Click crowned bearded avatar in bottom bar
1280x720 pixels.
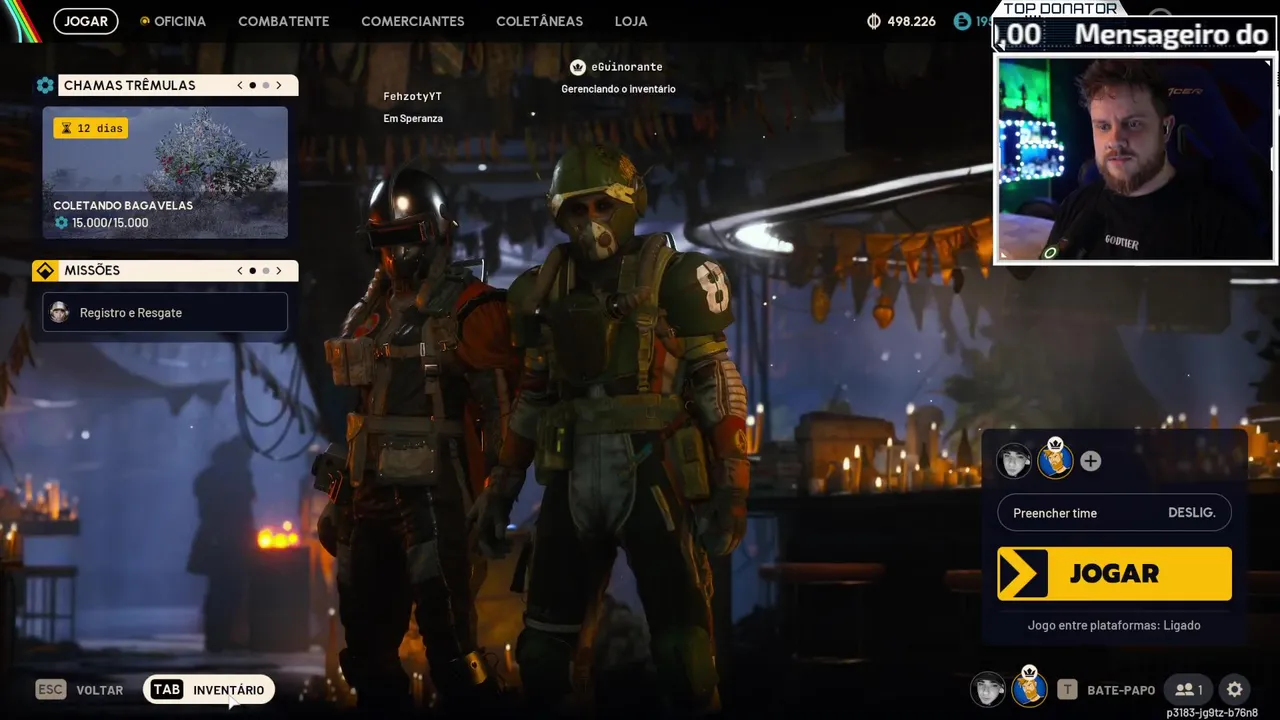1029,687
